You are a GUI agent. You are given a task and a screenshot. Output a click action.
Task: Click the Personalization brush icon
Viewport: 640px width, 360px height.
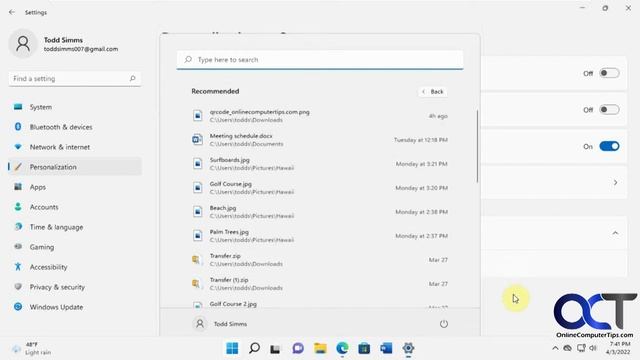18,167
